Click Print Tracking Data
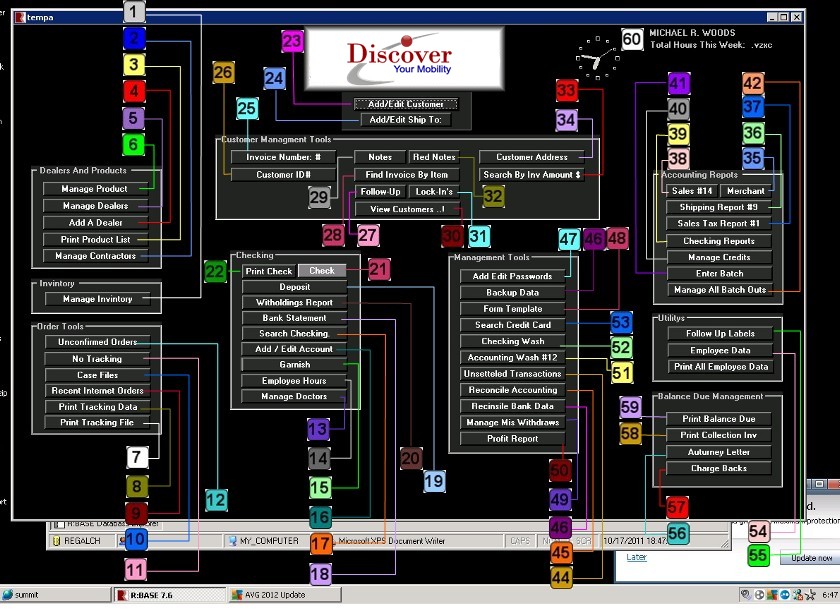840x610 pixels. point(98,407)
